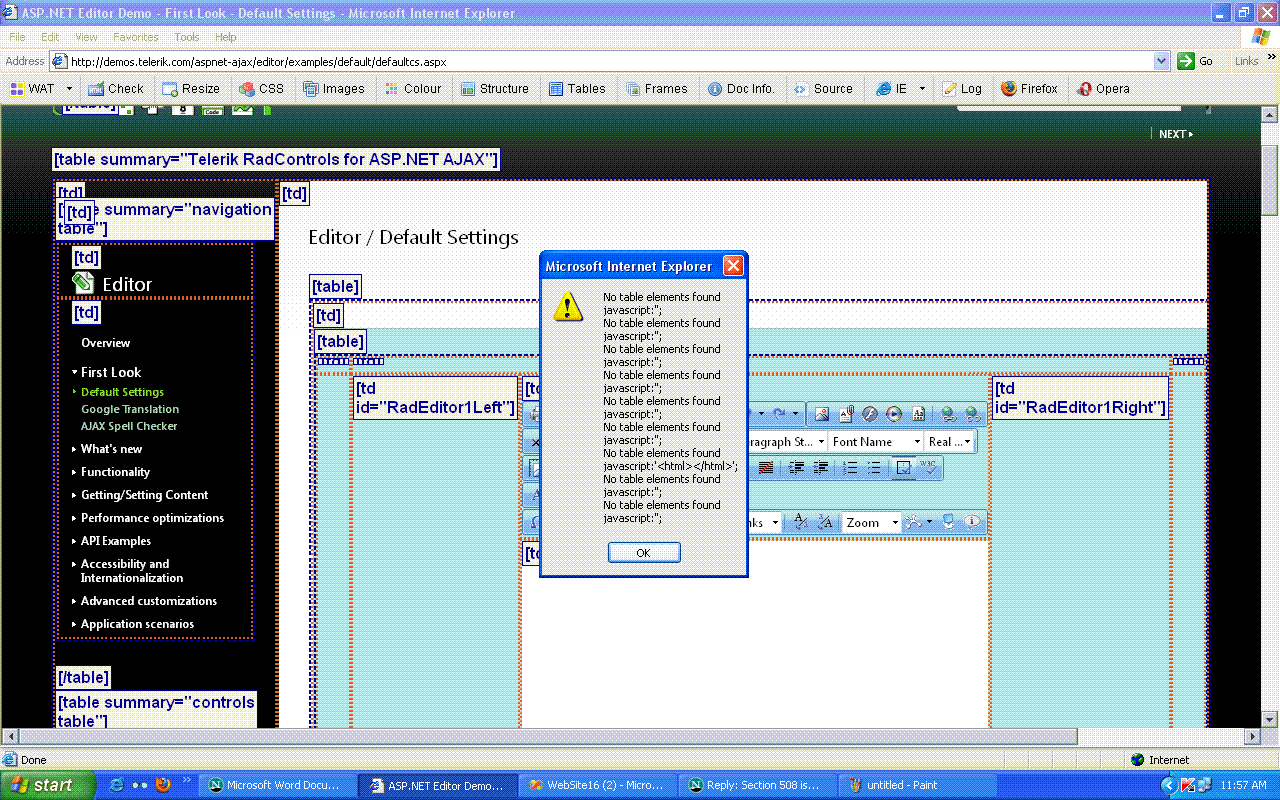
Task: Open the Structure toolbar option
Action: (x=495, y=89)
